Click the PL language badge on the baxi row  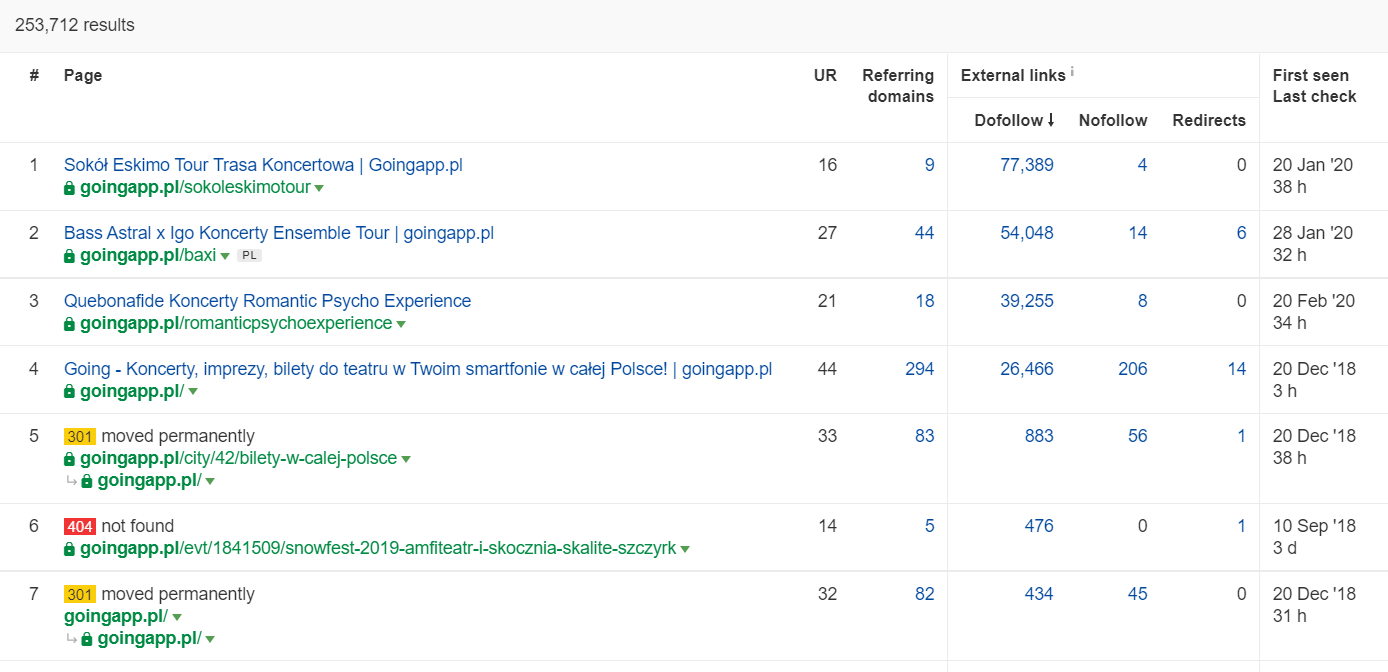tap(250, 256)
